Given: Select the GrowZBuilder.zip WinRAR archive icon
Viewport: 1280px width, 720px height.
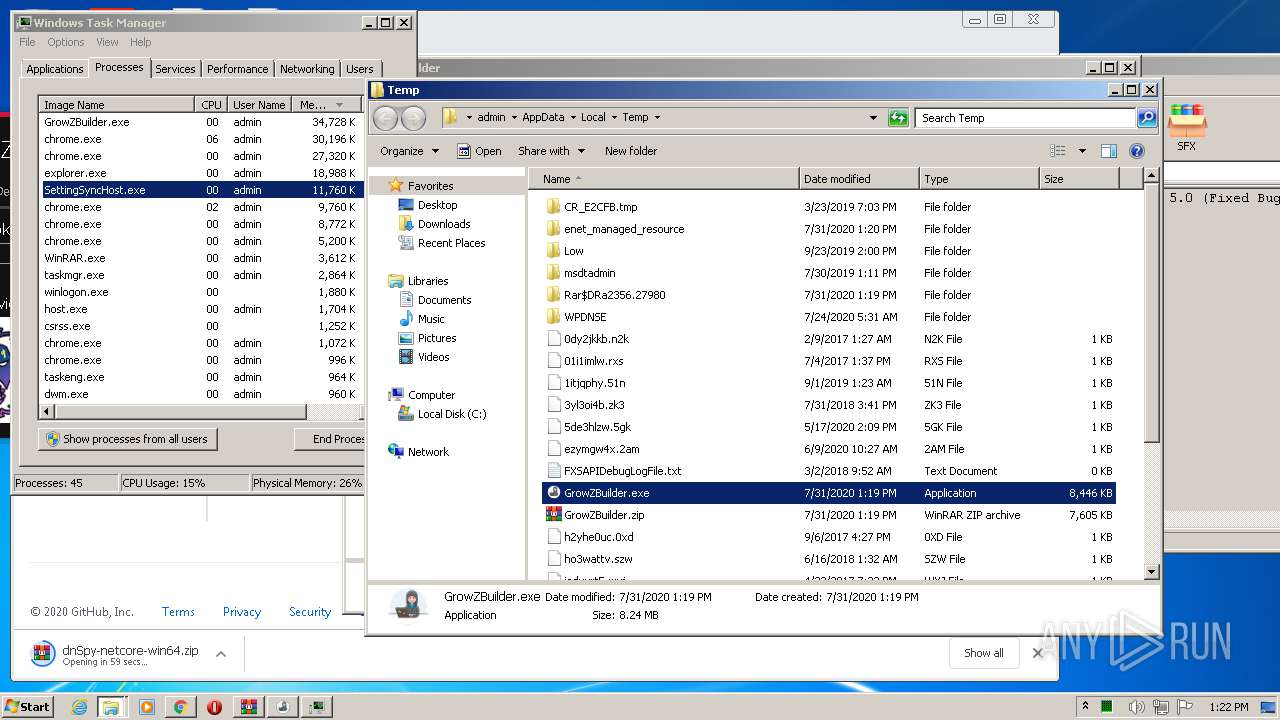Looking at the screenshot, I should click(554, 515).
